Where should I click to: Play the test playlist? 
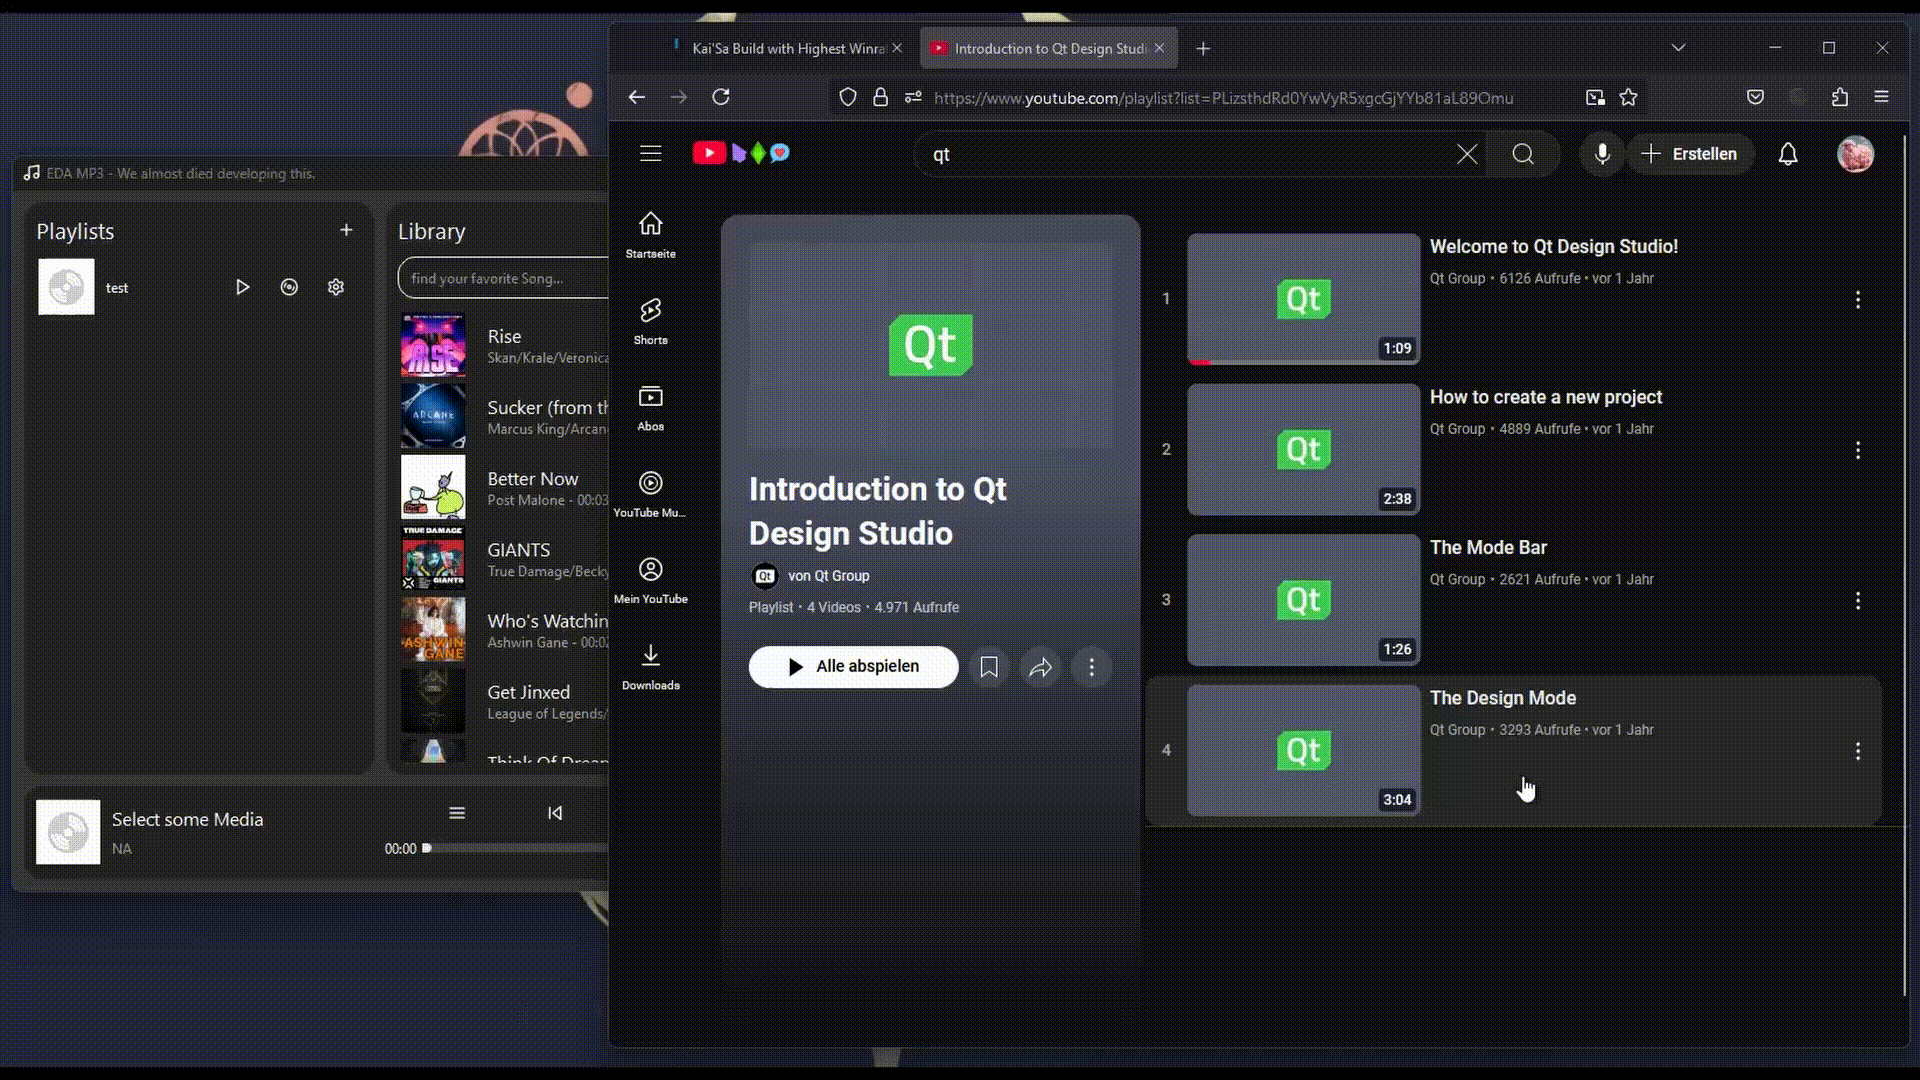click(242, 287)
